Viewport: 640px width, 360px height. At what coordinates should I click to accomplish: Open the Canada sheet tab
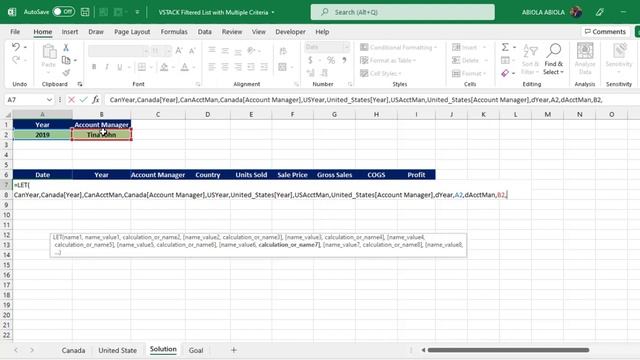[73, 350]
